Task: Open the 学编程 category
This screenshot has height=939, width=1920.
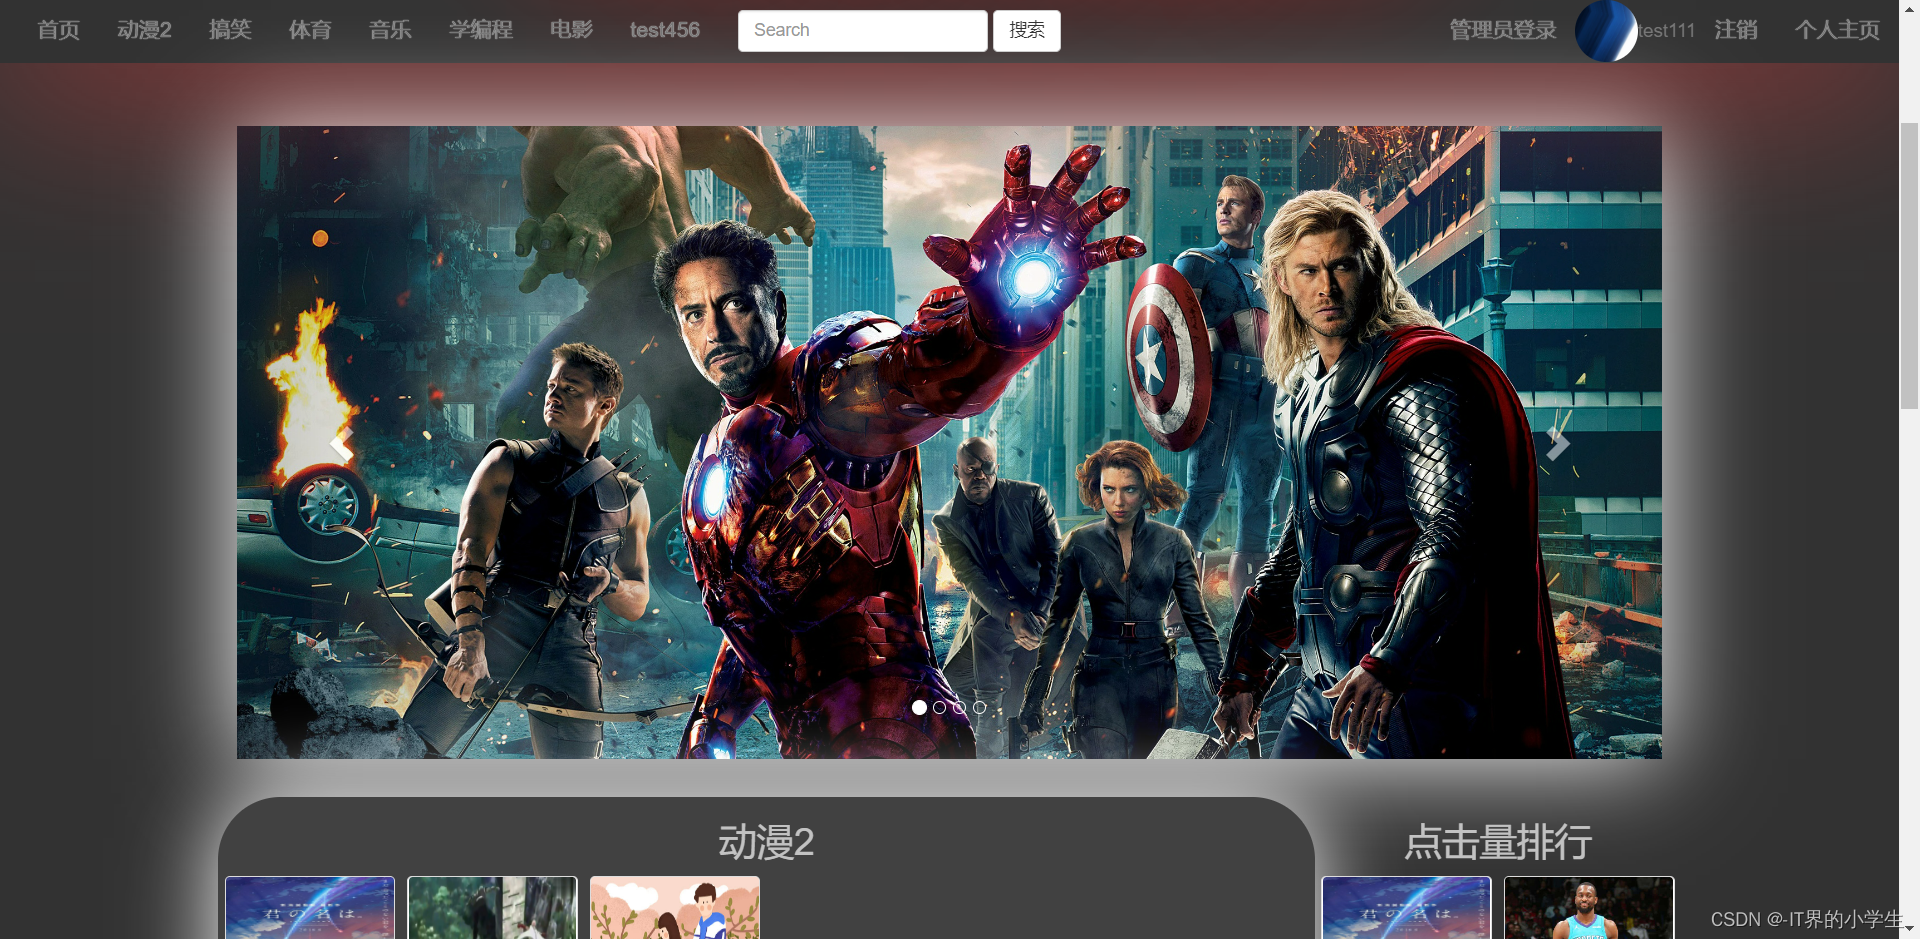Action: [481, 30]
